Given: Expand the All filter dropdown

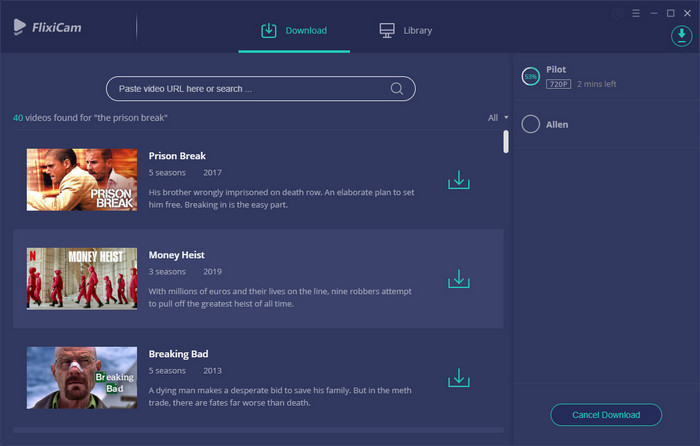Looking at the screenshot, I should pyautogui.click(x=498, y=118).
